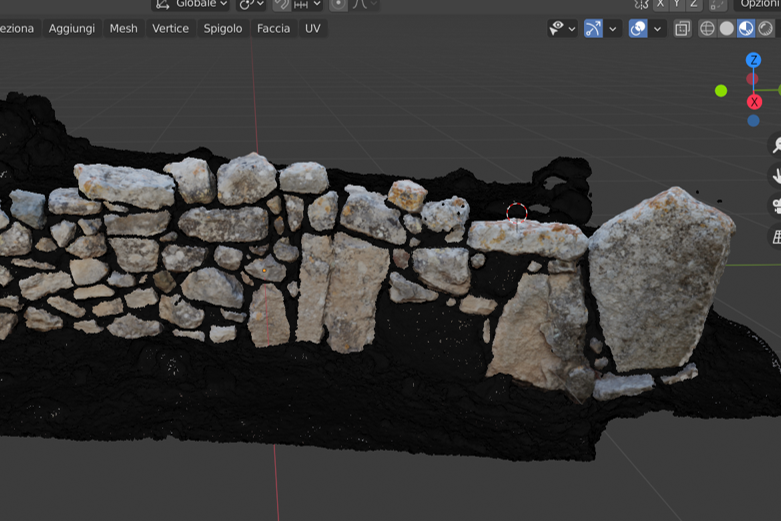Click the red X axis gizmo handle
The image size is (781, 521).
click(x=754, y=102)
